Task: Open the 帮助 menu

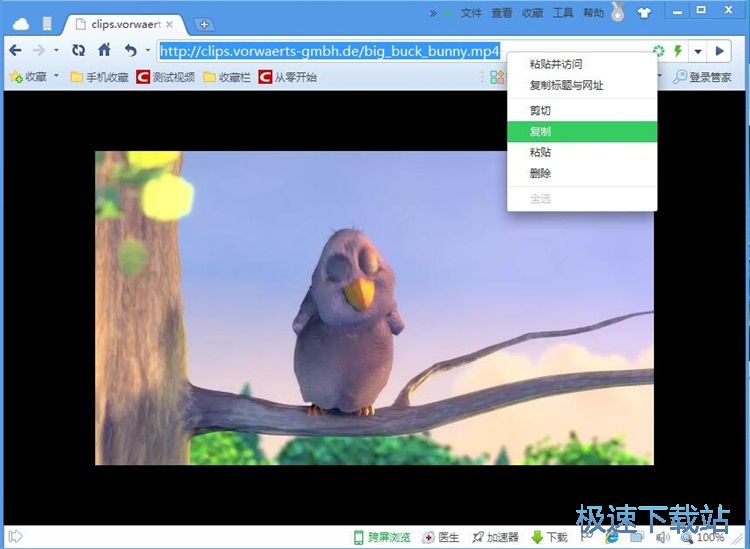Action: click(594, 13)
